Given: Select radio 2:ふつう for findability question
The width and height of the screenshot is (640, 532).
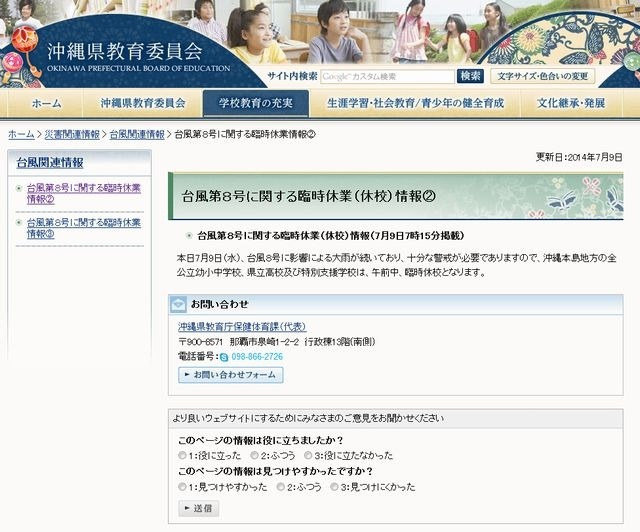Looking at the screenshot, I should tap(280, 486).
